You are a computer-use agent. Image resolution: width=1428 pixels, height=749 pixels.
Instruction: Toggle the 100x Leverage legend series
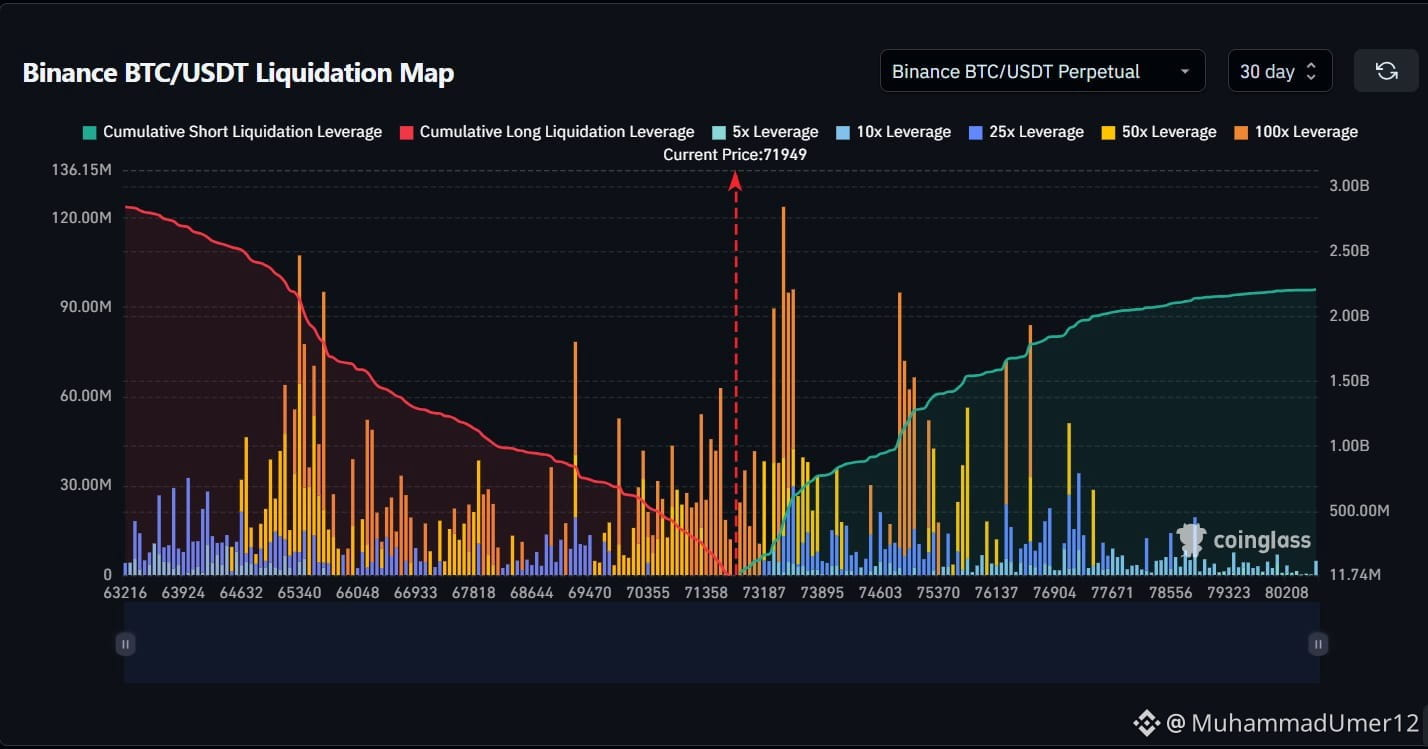coord(1295,132)
